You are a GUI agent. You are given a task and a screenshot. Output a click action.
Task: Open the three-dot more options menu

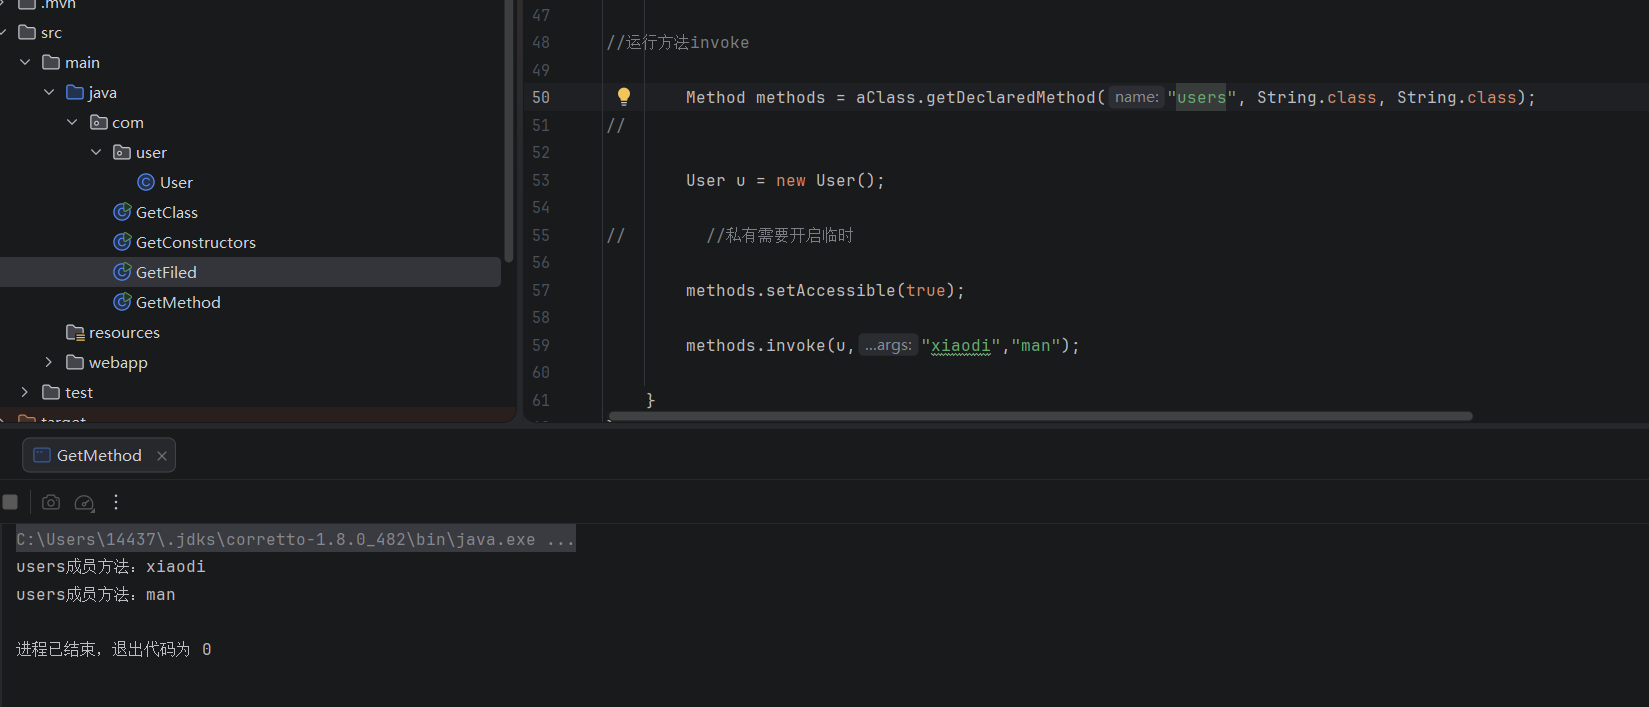pyautogui.click(x=116, y=502)
